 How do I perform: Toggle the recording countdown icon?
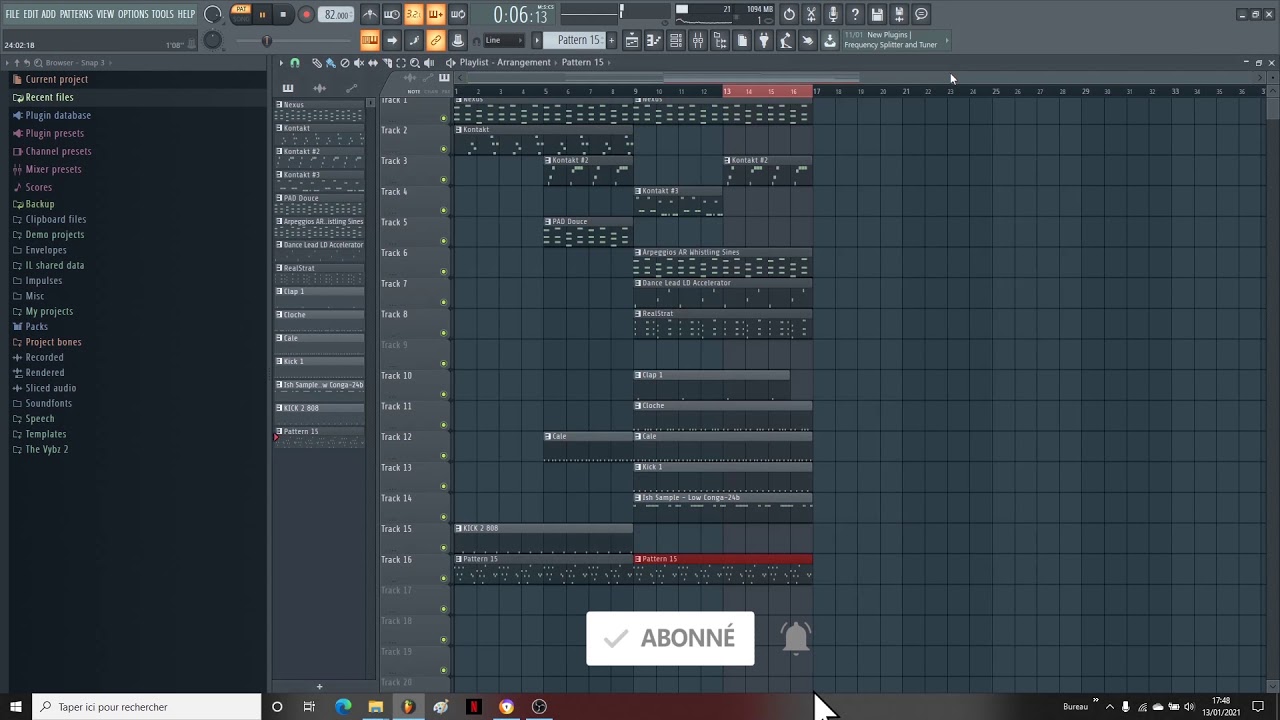[x=414, y=15]
